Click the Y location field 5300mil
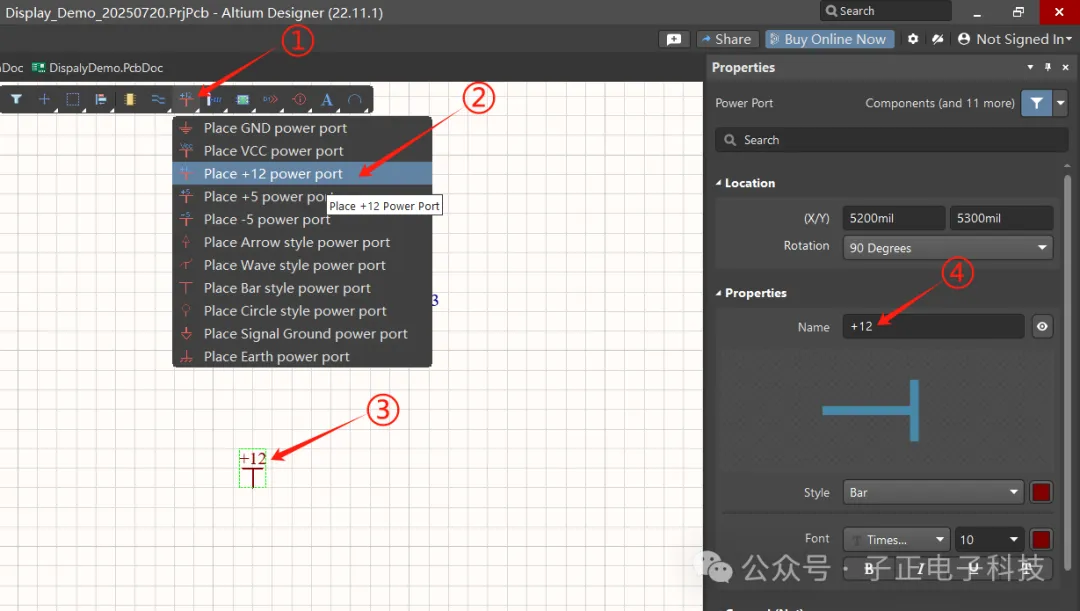Screen dimensions: 1080x611 tap(1001, 218)
